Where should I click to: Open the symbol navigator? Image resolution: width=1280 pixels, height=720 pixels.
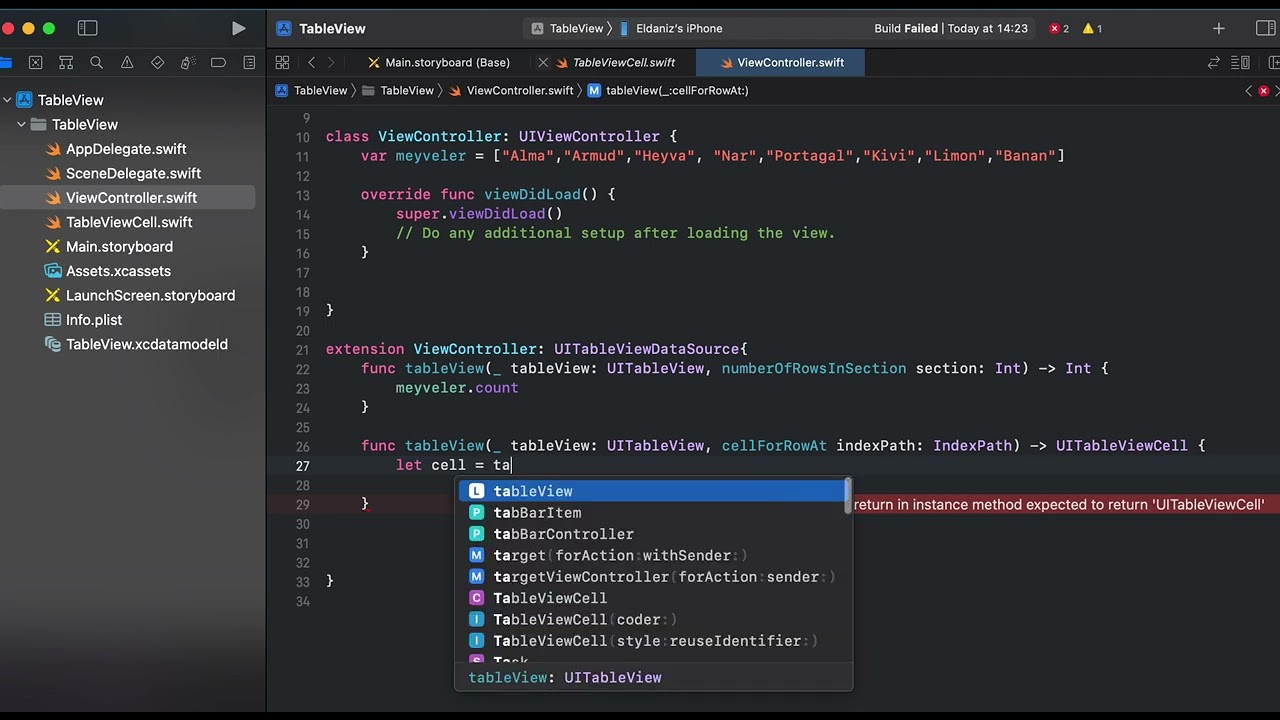tap(66, 62)
